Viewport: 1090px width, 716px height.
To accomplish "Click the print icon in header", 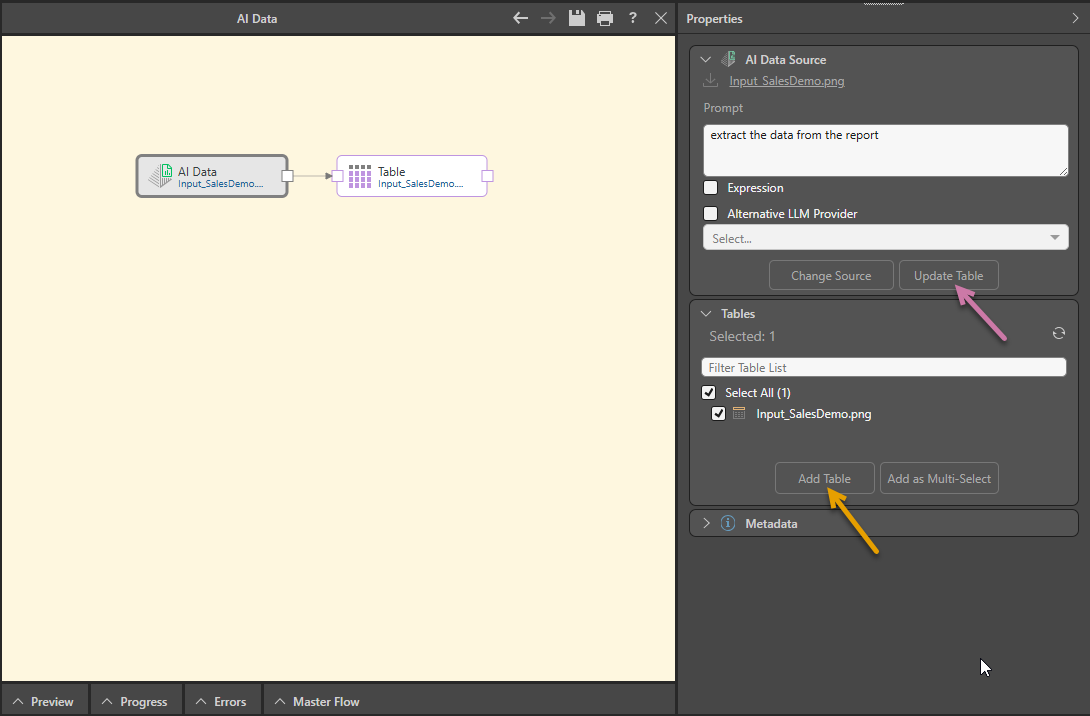I will coord(604,18).
